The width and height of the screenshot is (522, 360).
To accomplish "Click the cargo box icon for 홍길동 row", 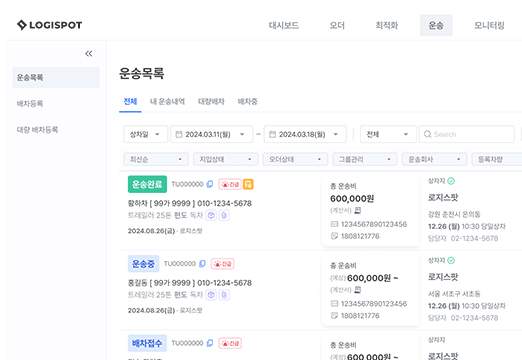I will (x=211, y=295).
